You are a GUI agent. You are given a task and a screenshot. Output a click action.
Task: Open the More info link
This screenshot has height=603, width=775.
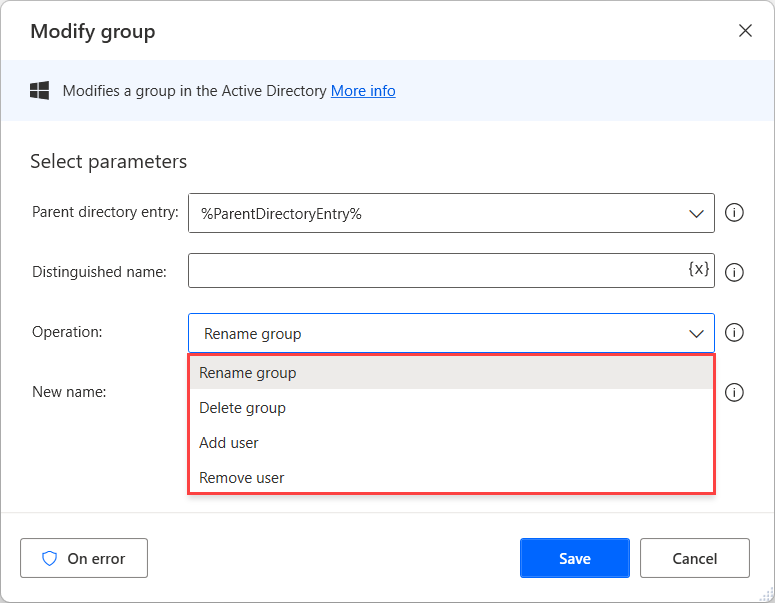363,91
